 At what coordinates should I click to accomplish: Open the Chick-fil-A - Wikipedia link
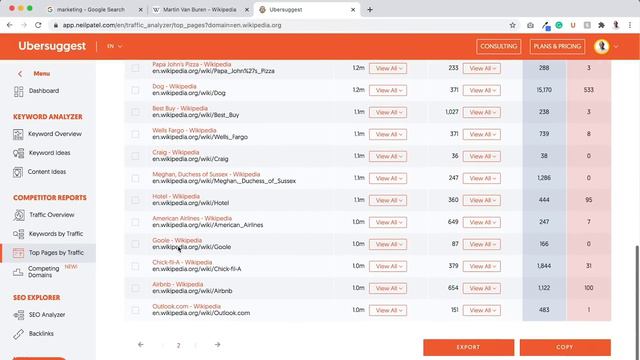(182, 262)
